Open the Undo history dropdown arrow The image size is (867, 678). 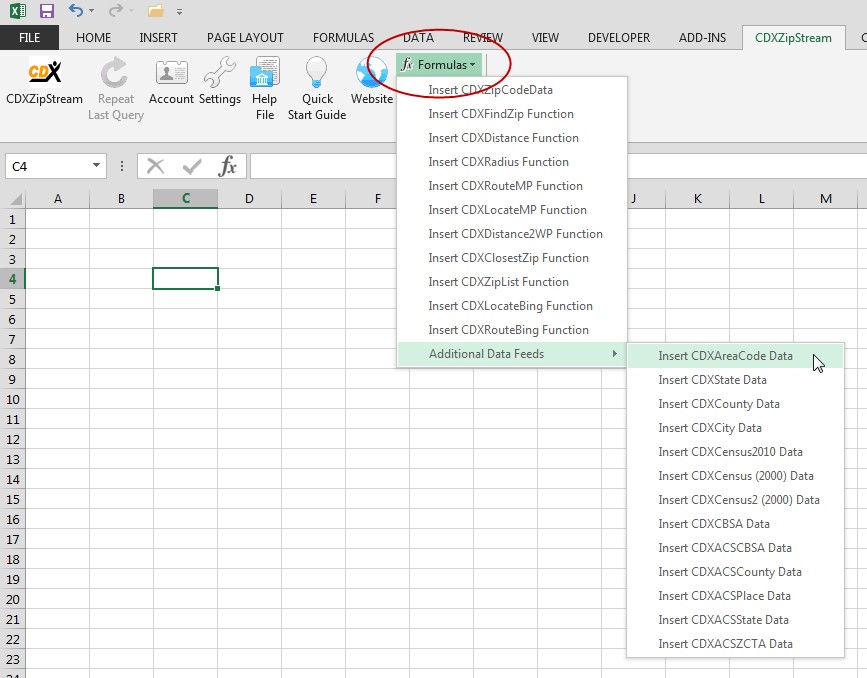click(x=91, y=11)
